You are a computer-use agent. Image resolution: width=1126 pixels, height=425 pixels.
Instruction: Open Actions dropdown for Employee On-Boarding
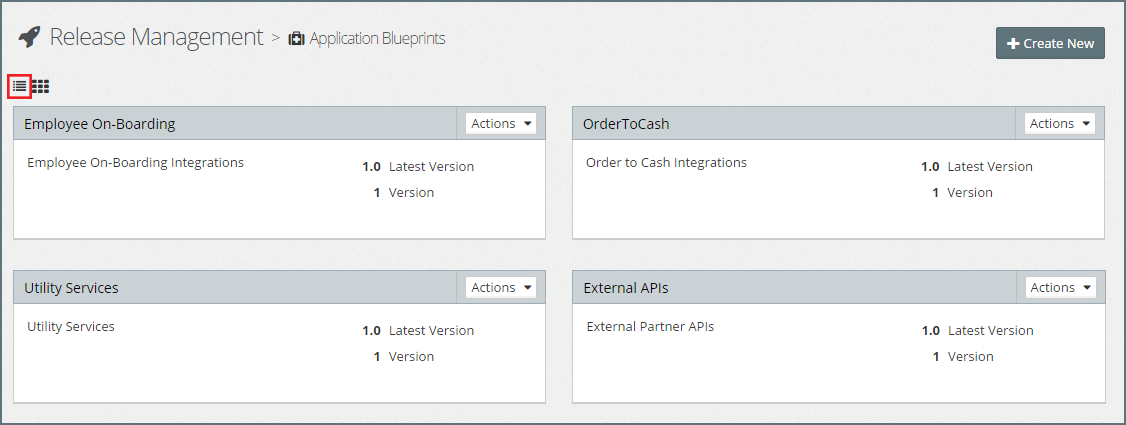[501, 124]
